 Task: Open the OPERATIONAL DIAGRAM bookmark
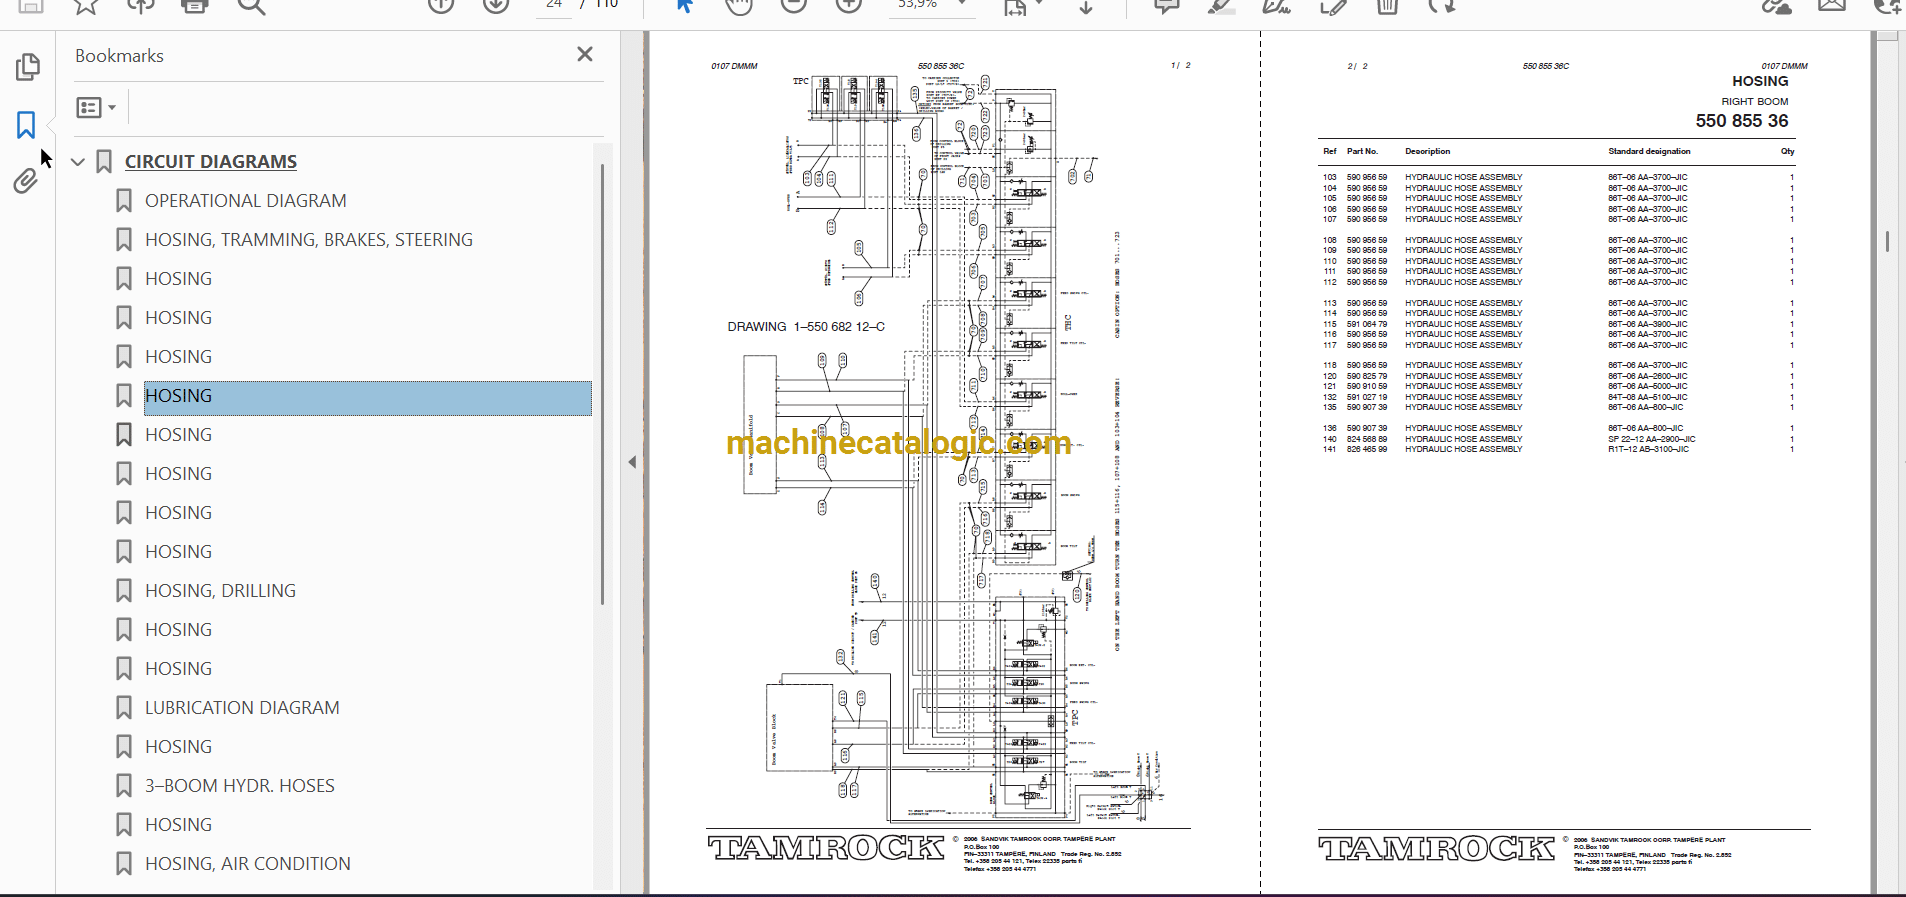pyautogui.click(x=245, y=201)
